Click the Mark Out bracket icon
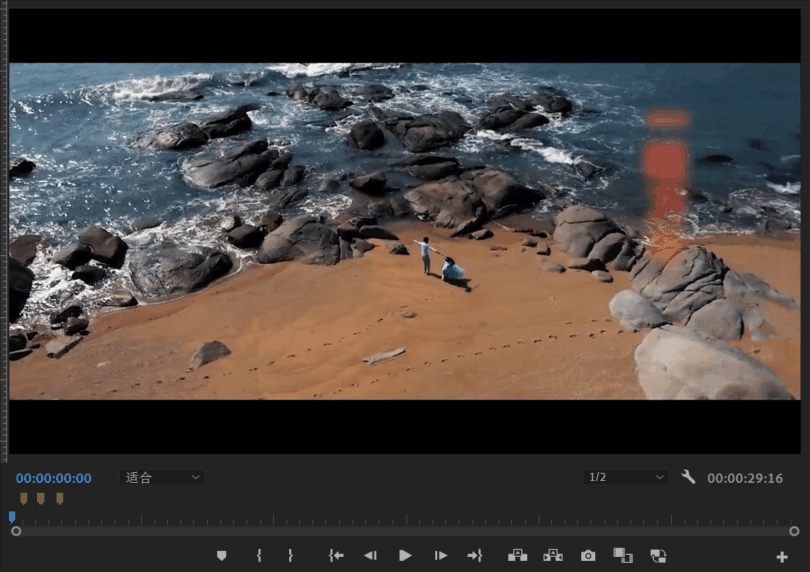 pyautogui.click(x=290, y=556)
